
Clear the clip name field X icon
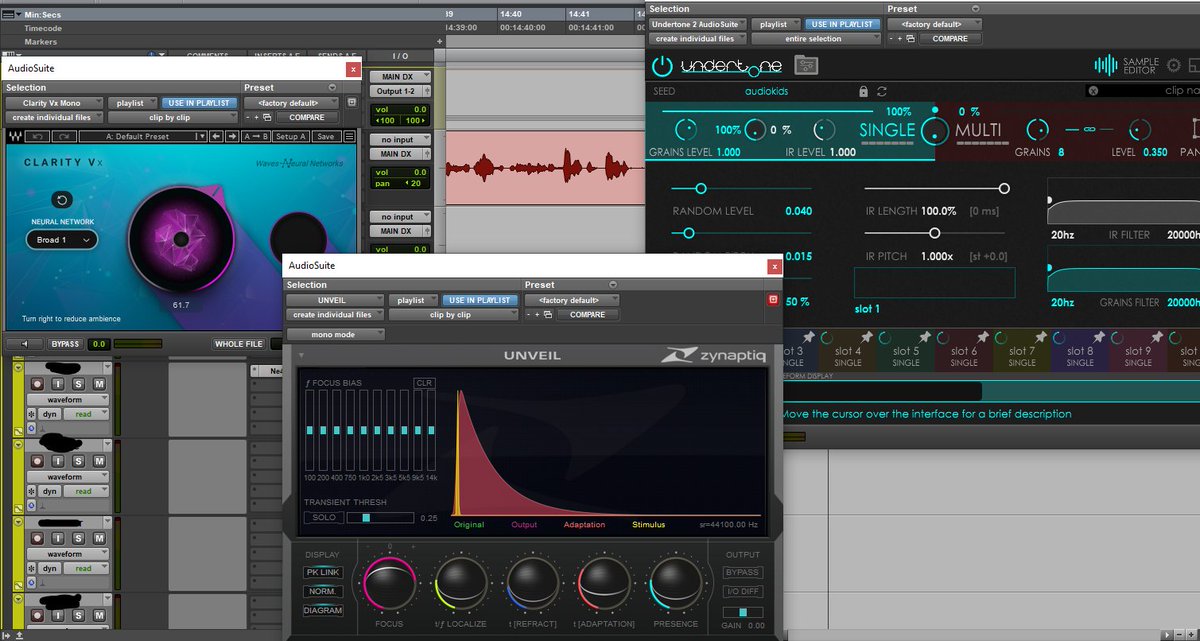[1093, 91]
